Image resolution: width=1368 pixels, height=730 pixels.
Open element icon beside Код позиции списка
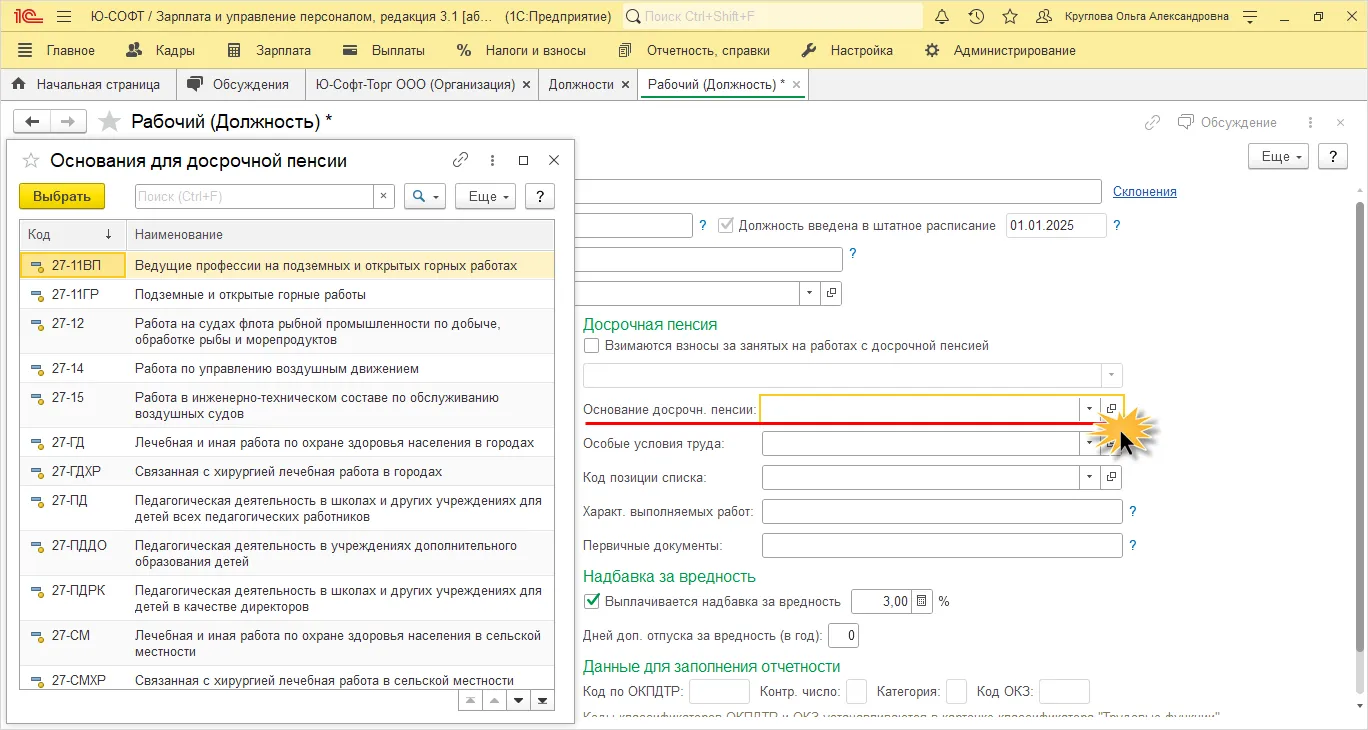(x=1111, y=477)
